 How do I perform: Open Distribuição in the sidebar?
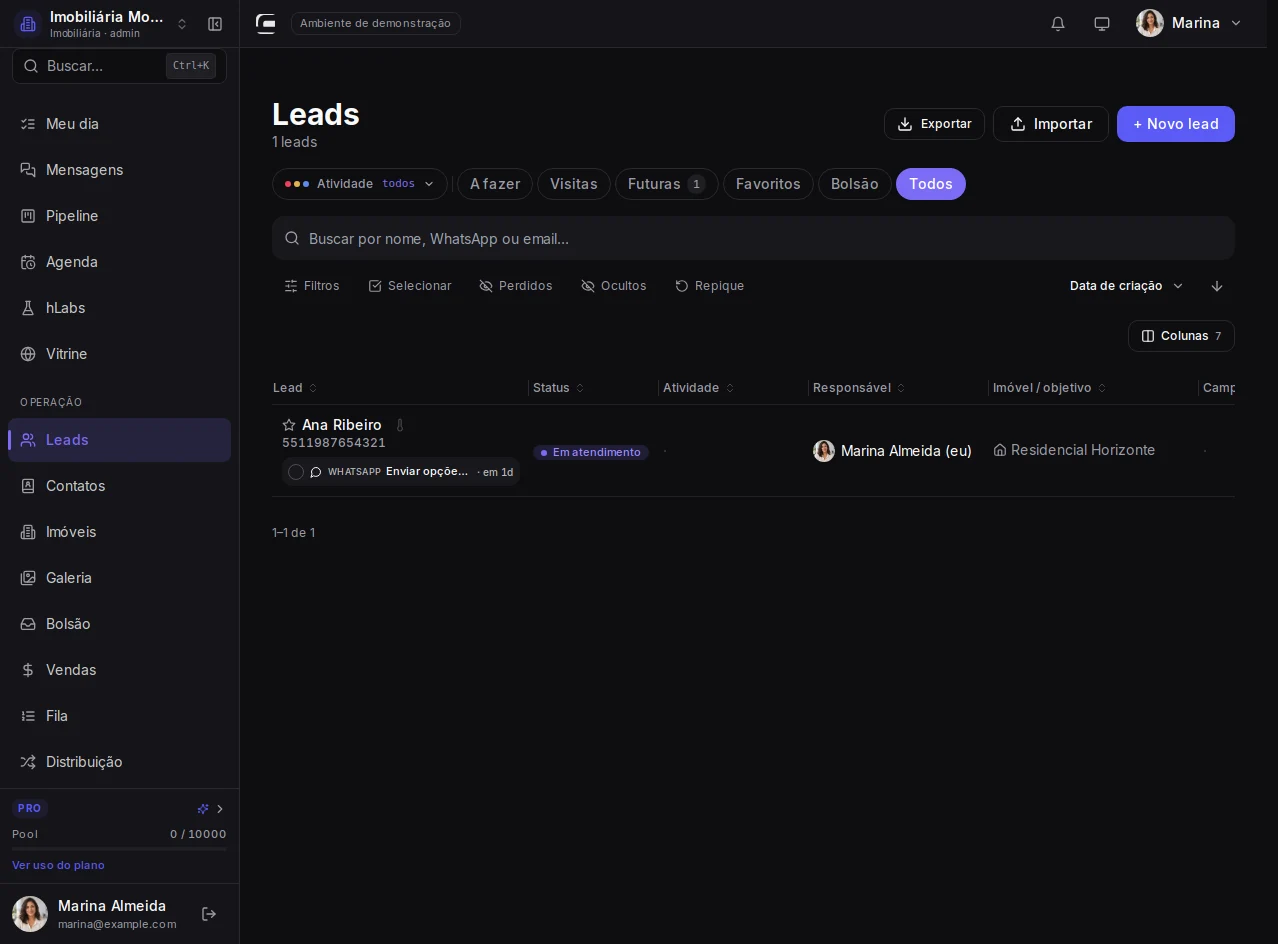119,762
